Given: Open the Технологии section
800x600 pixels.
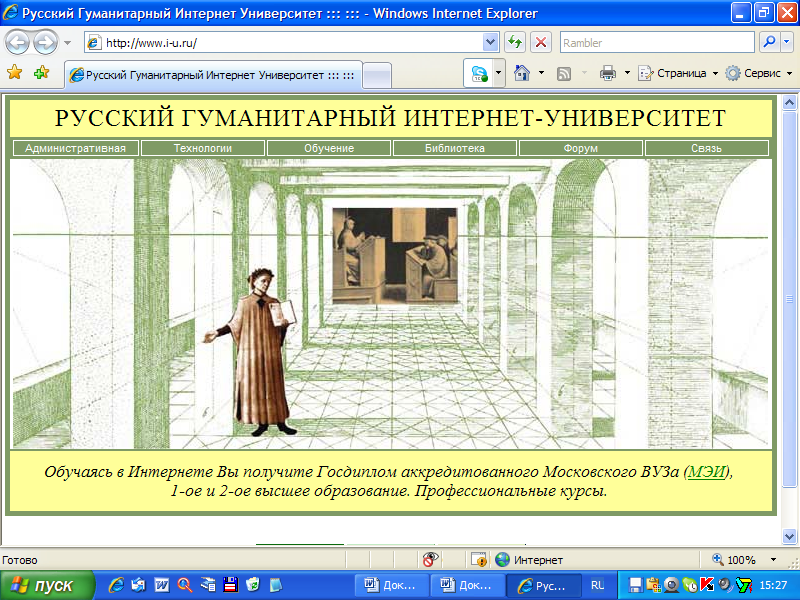Looking at the screenshot, I should coord(203,148).
